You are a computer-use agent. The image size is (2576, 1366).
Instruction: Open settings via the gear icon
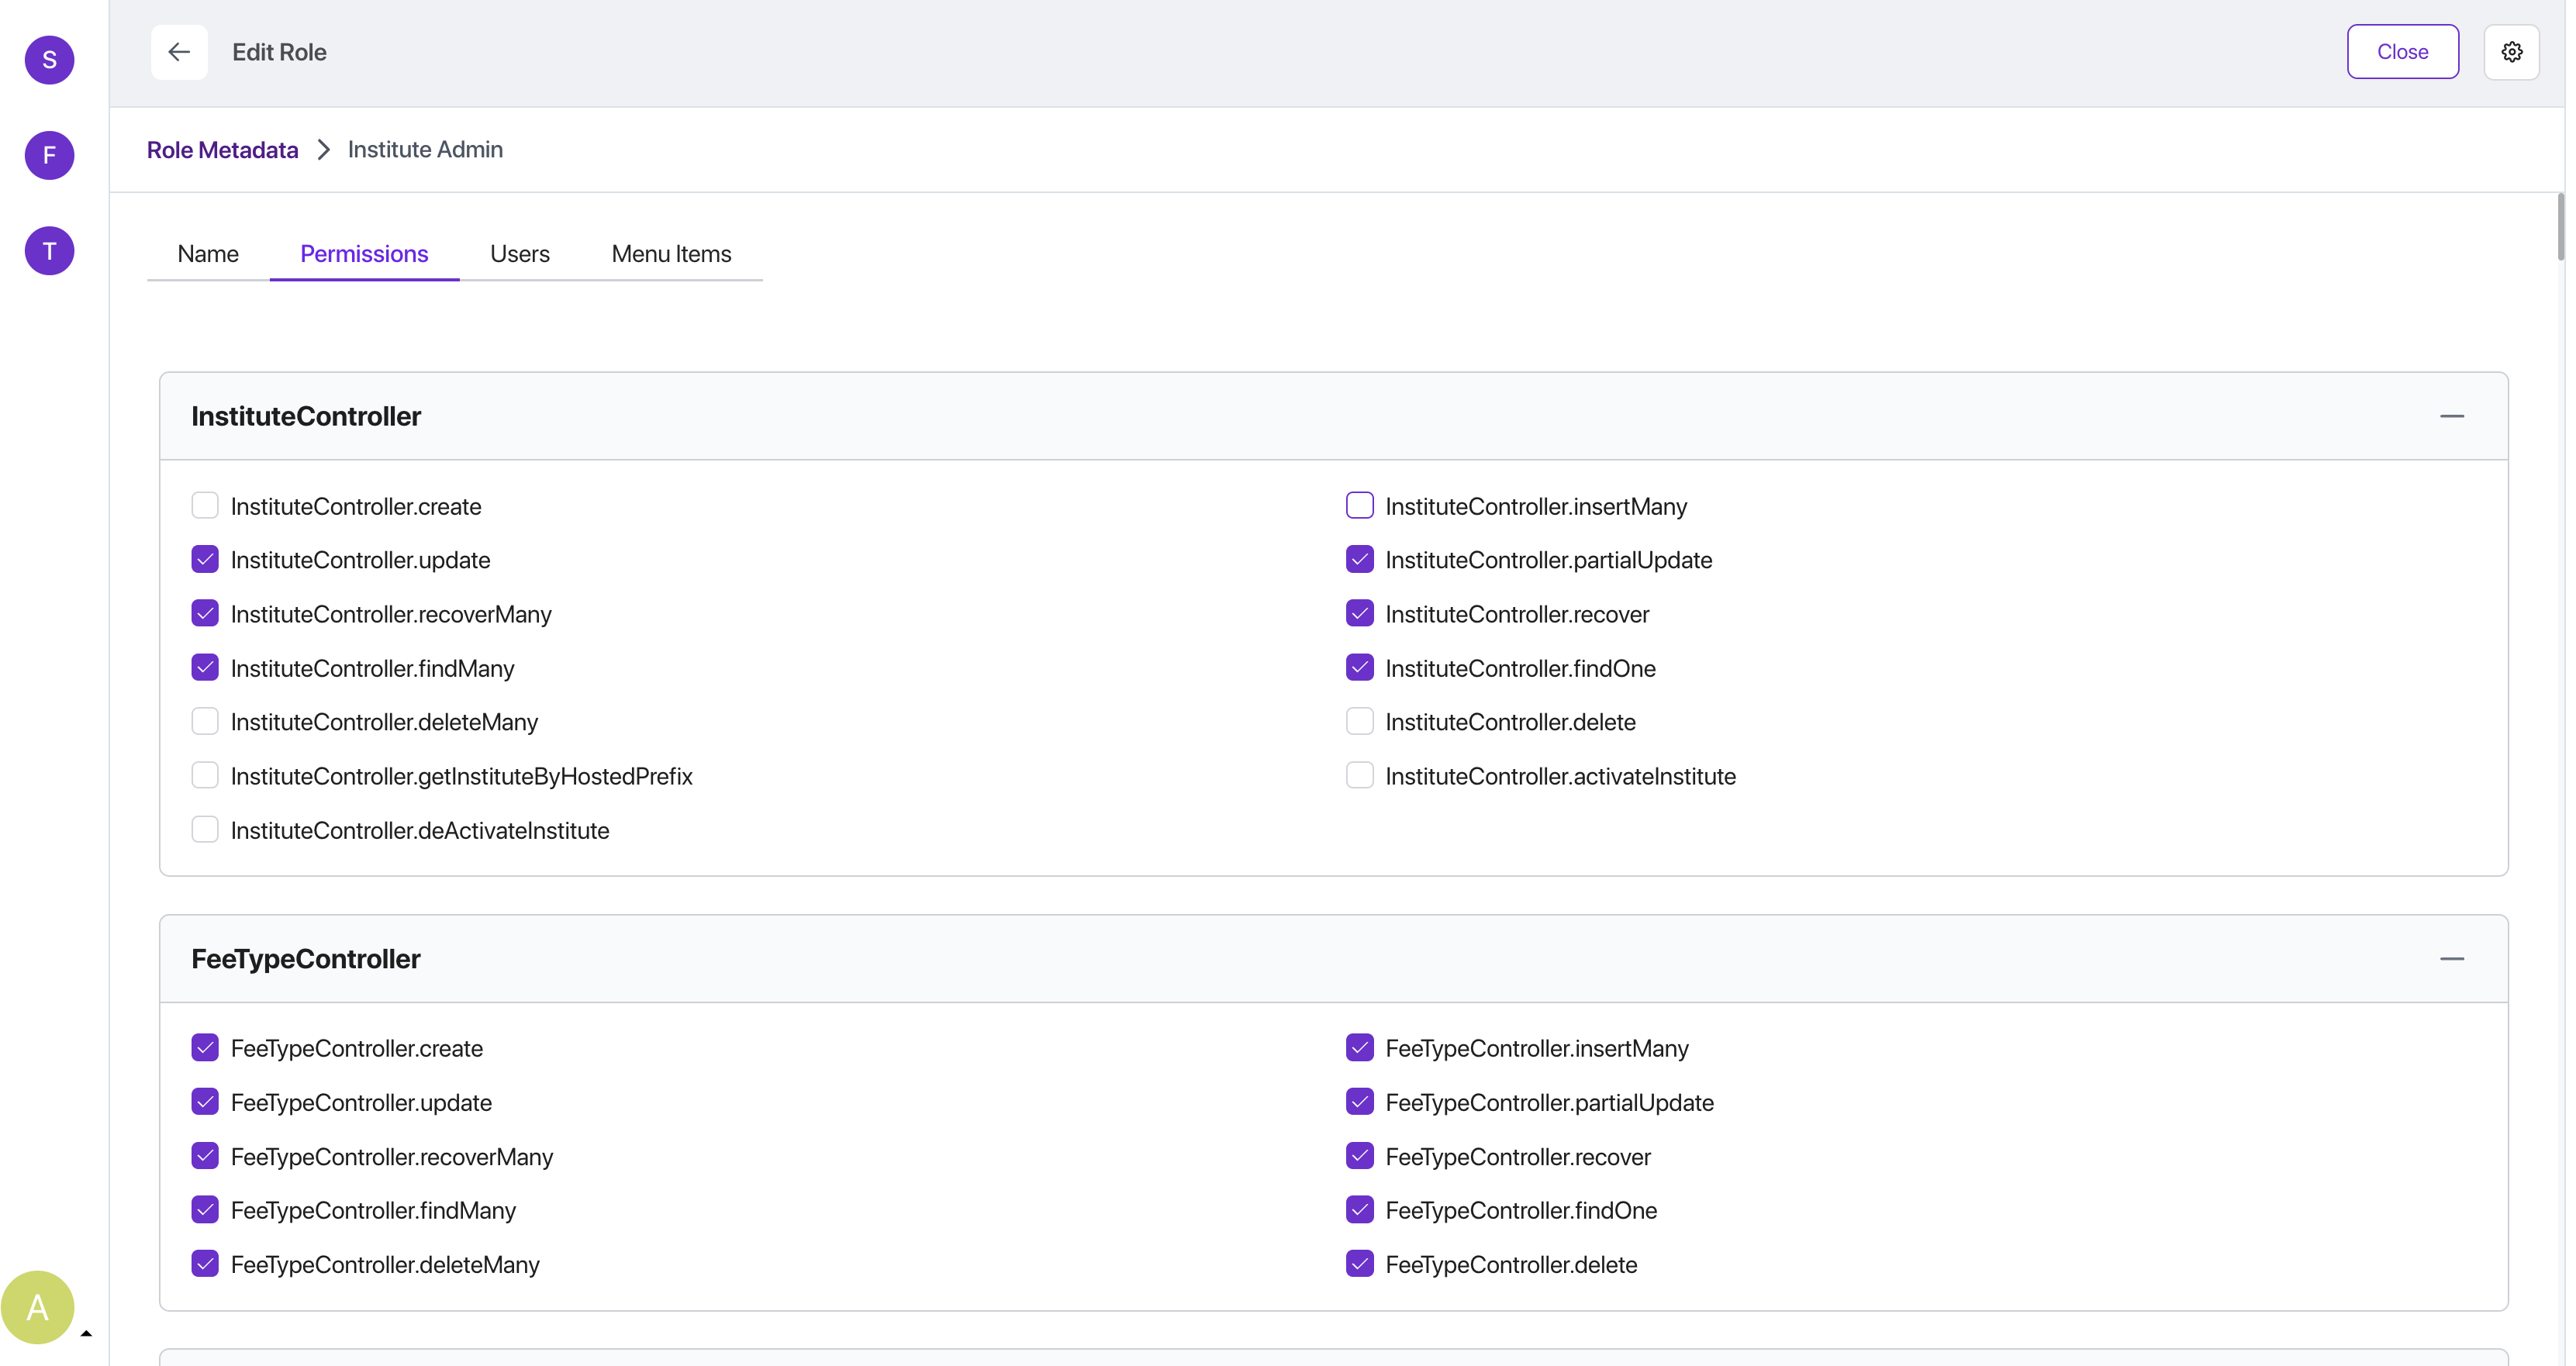click(2511, 52)
